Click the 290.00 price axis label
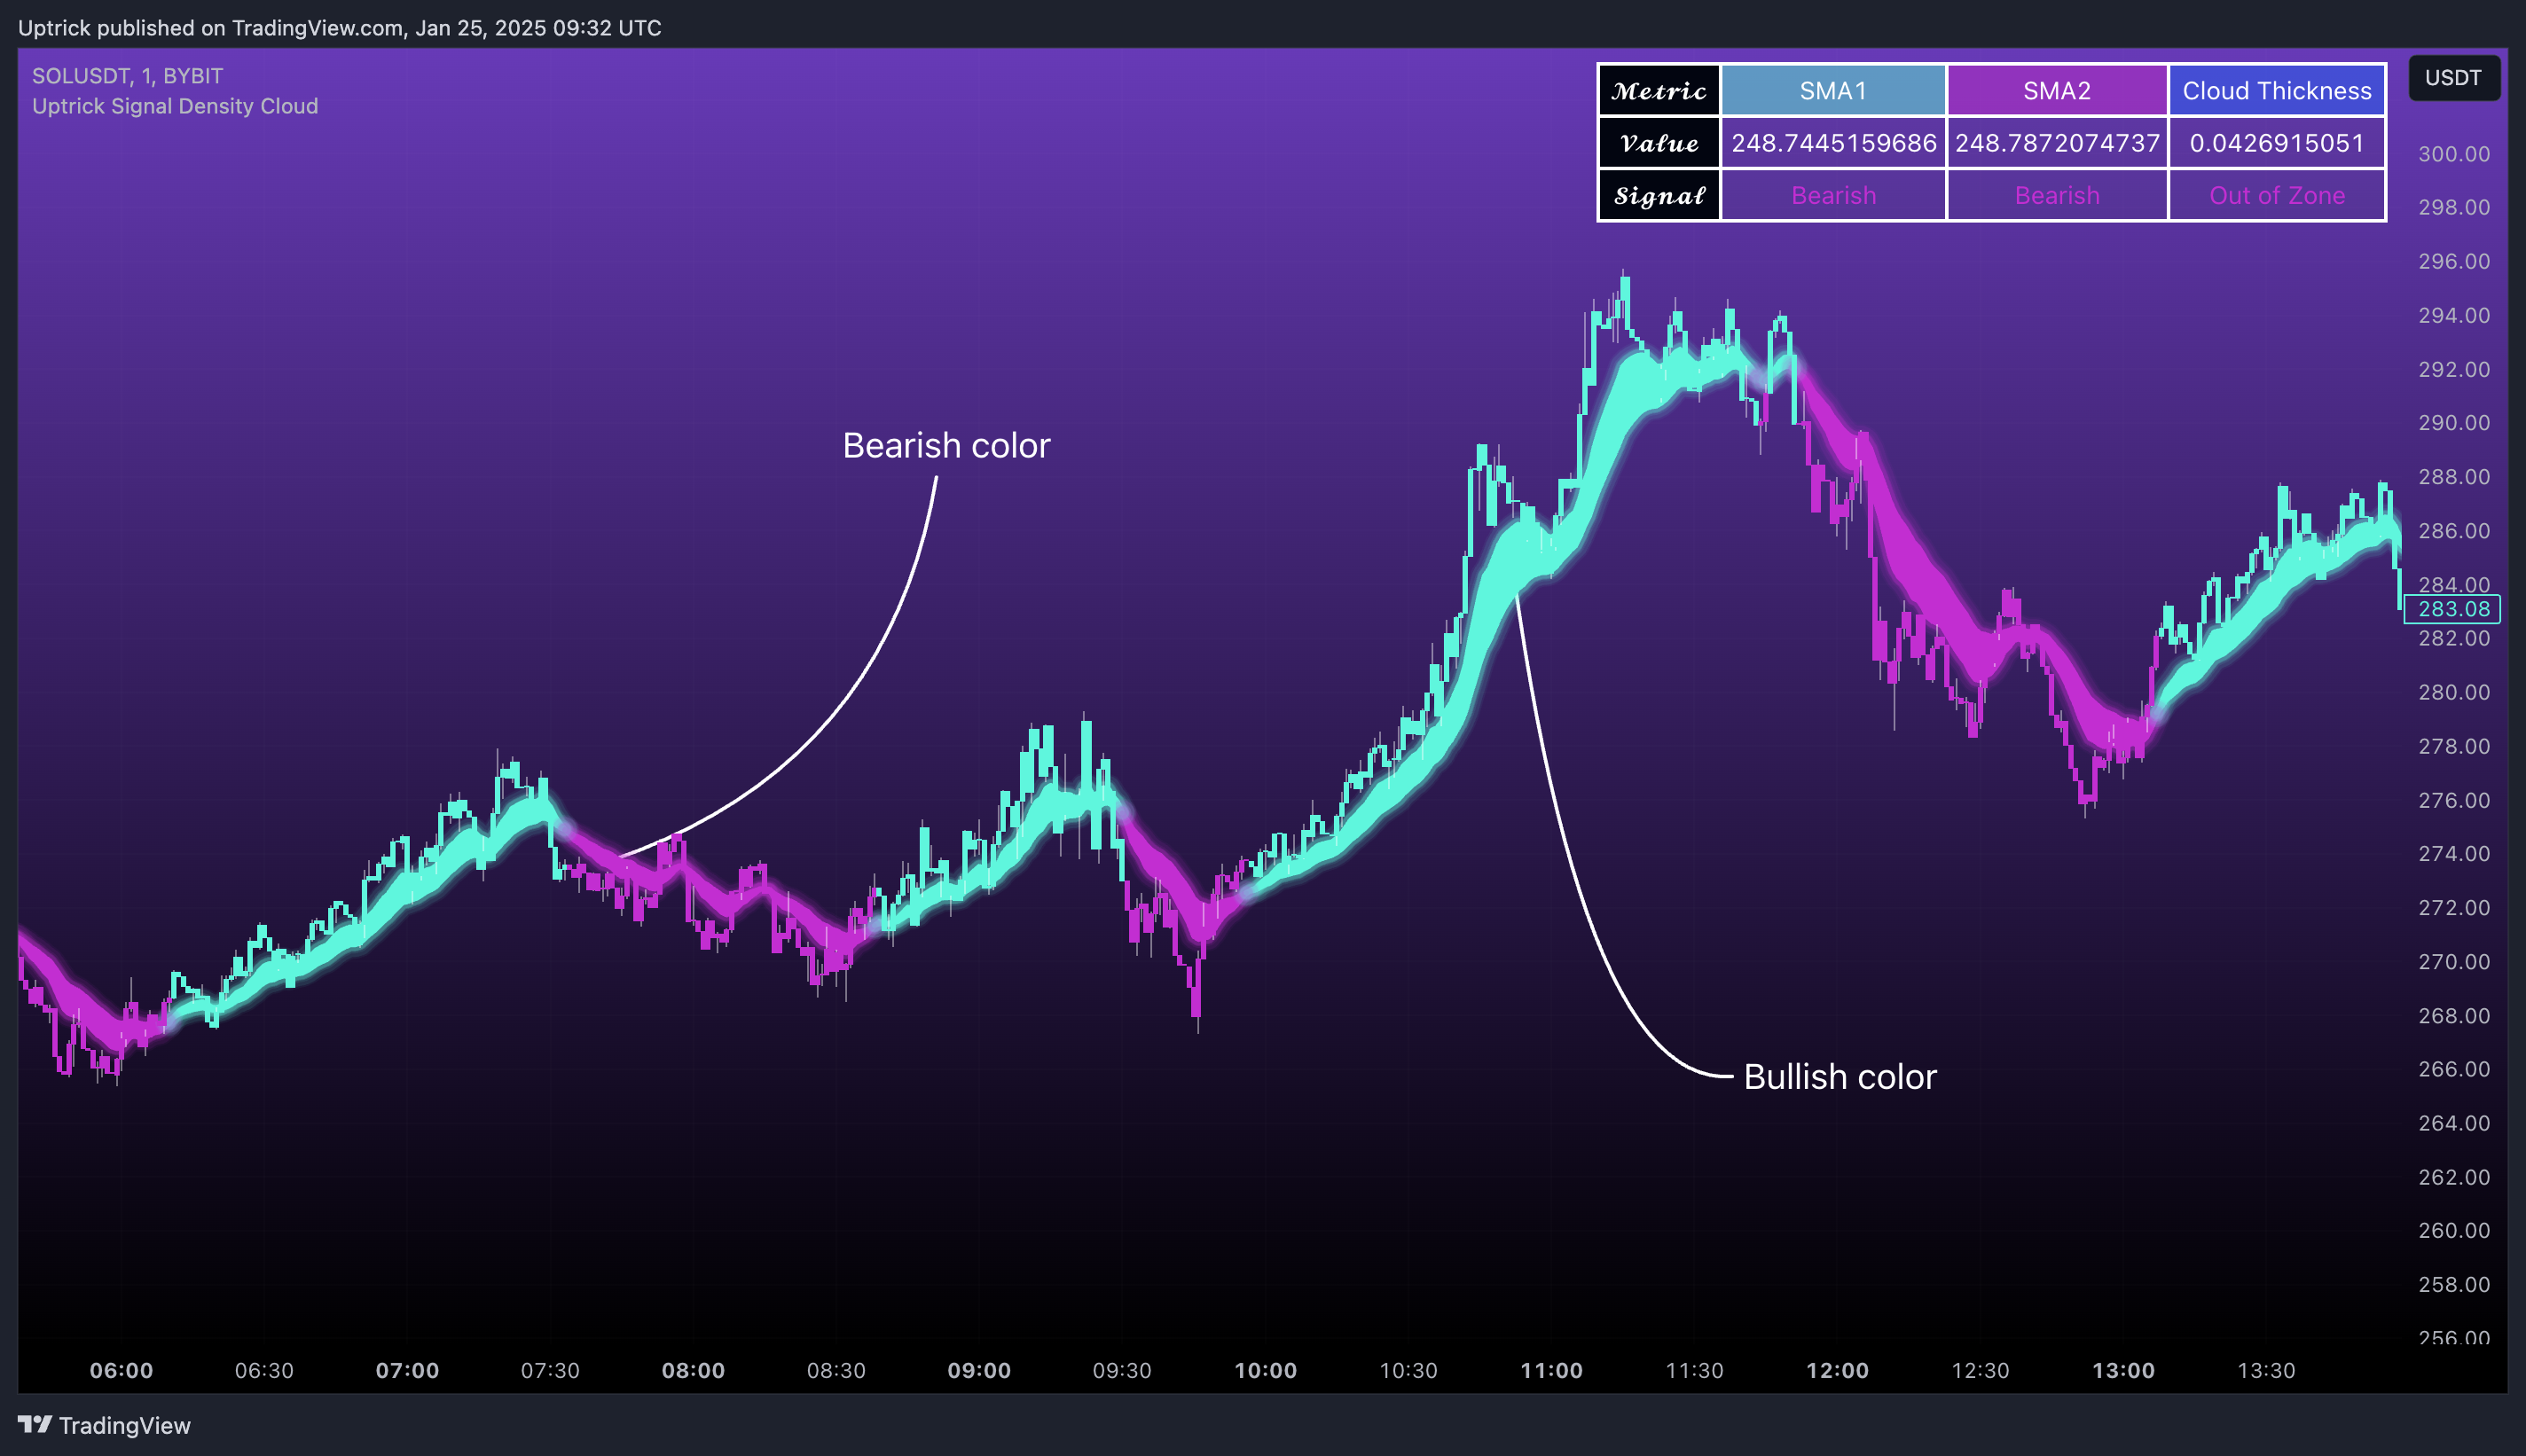The height and width of the screenshot is (1456, 2526). point(2454,423)
